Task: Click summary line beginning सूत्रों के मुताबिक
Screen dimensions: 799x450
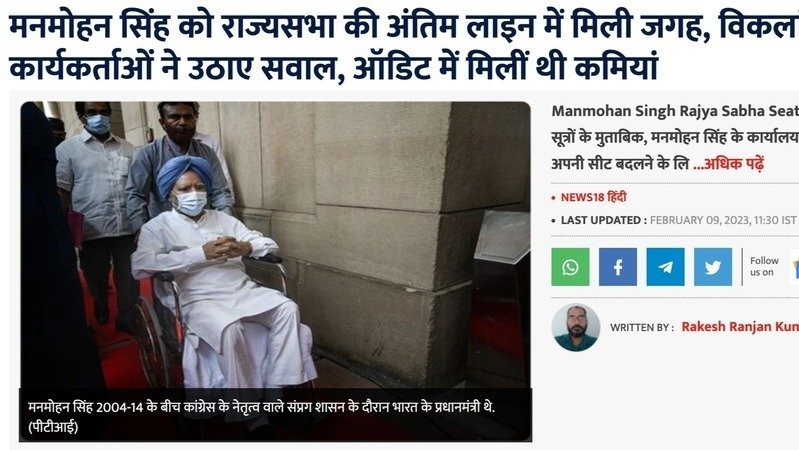Action: click(675, 138)
